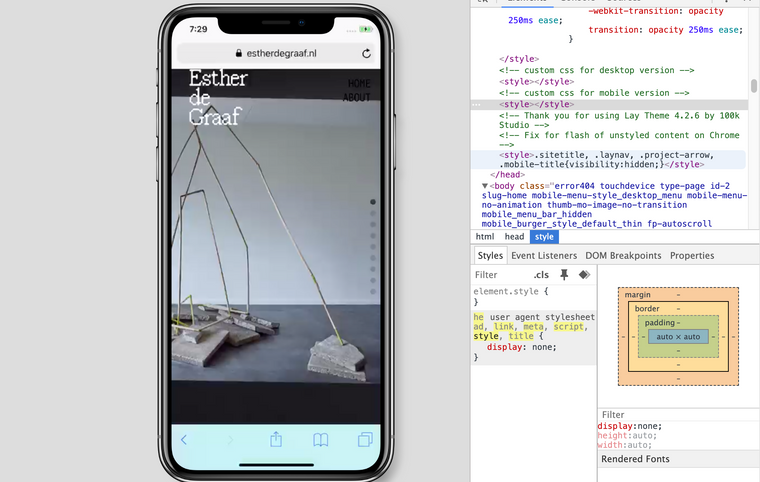760x482 pixels.
Task: Reload the page with the refresh icon
Action: point(366,53)
